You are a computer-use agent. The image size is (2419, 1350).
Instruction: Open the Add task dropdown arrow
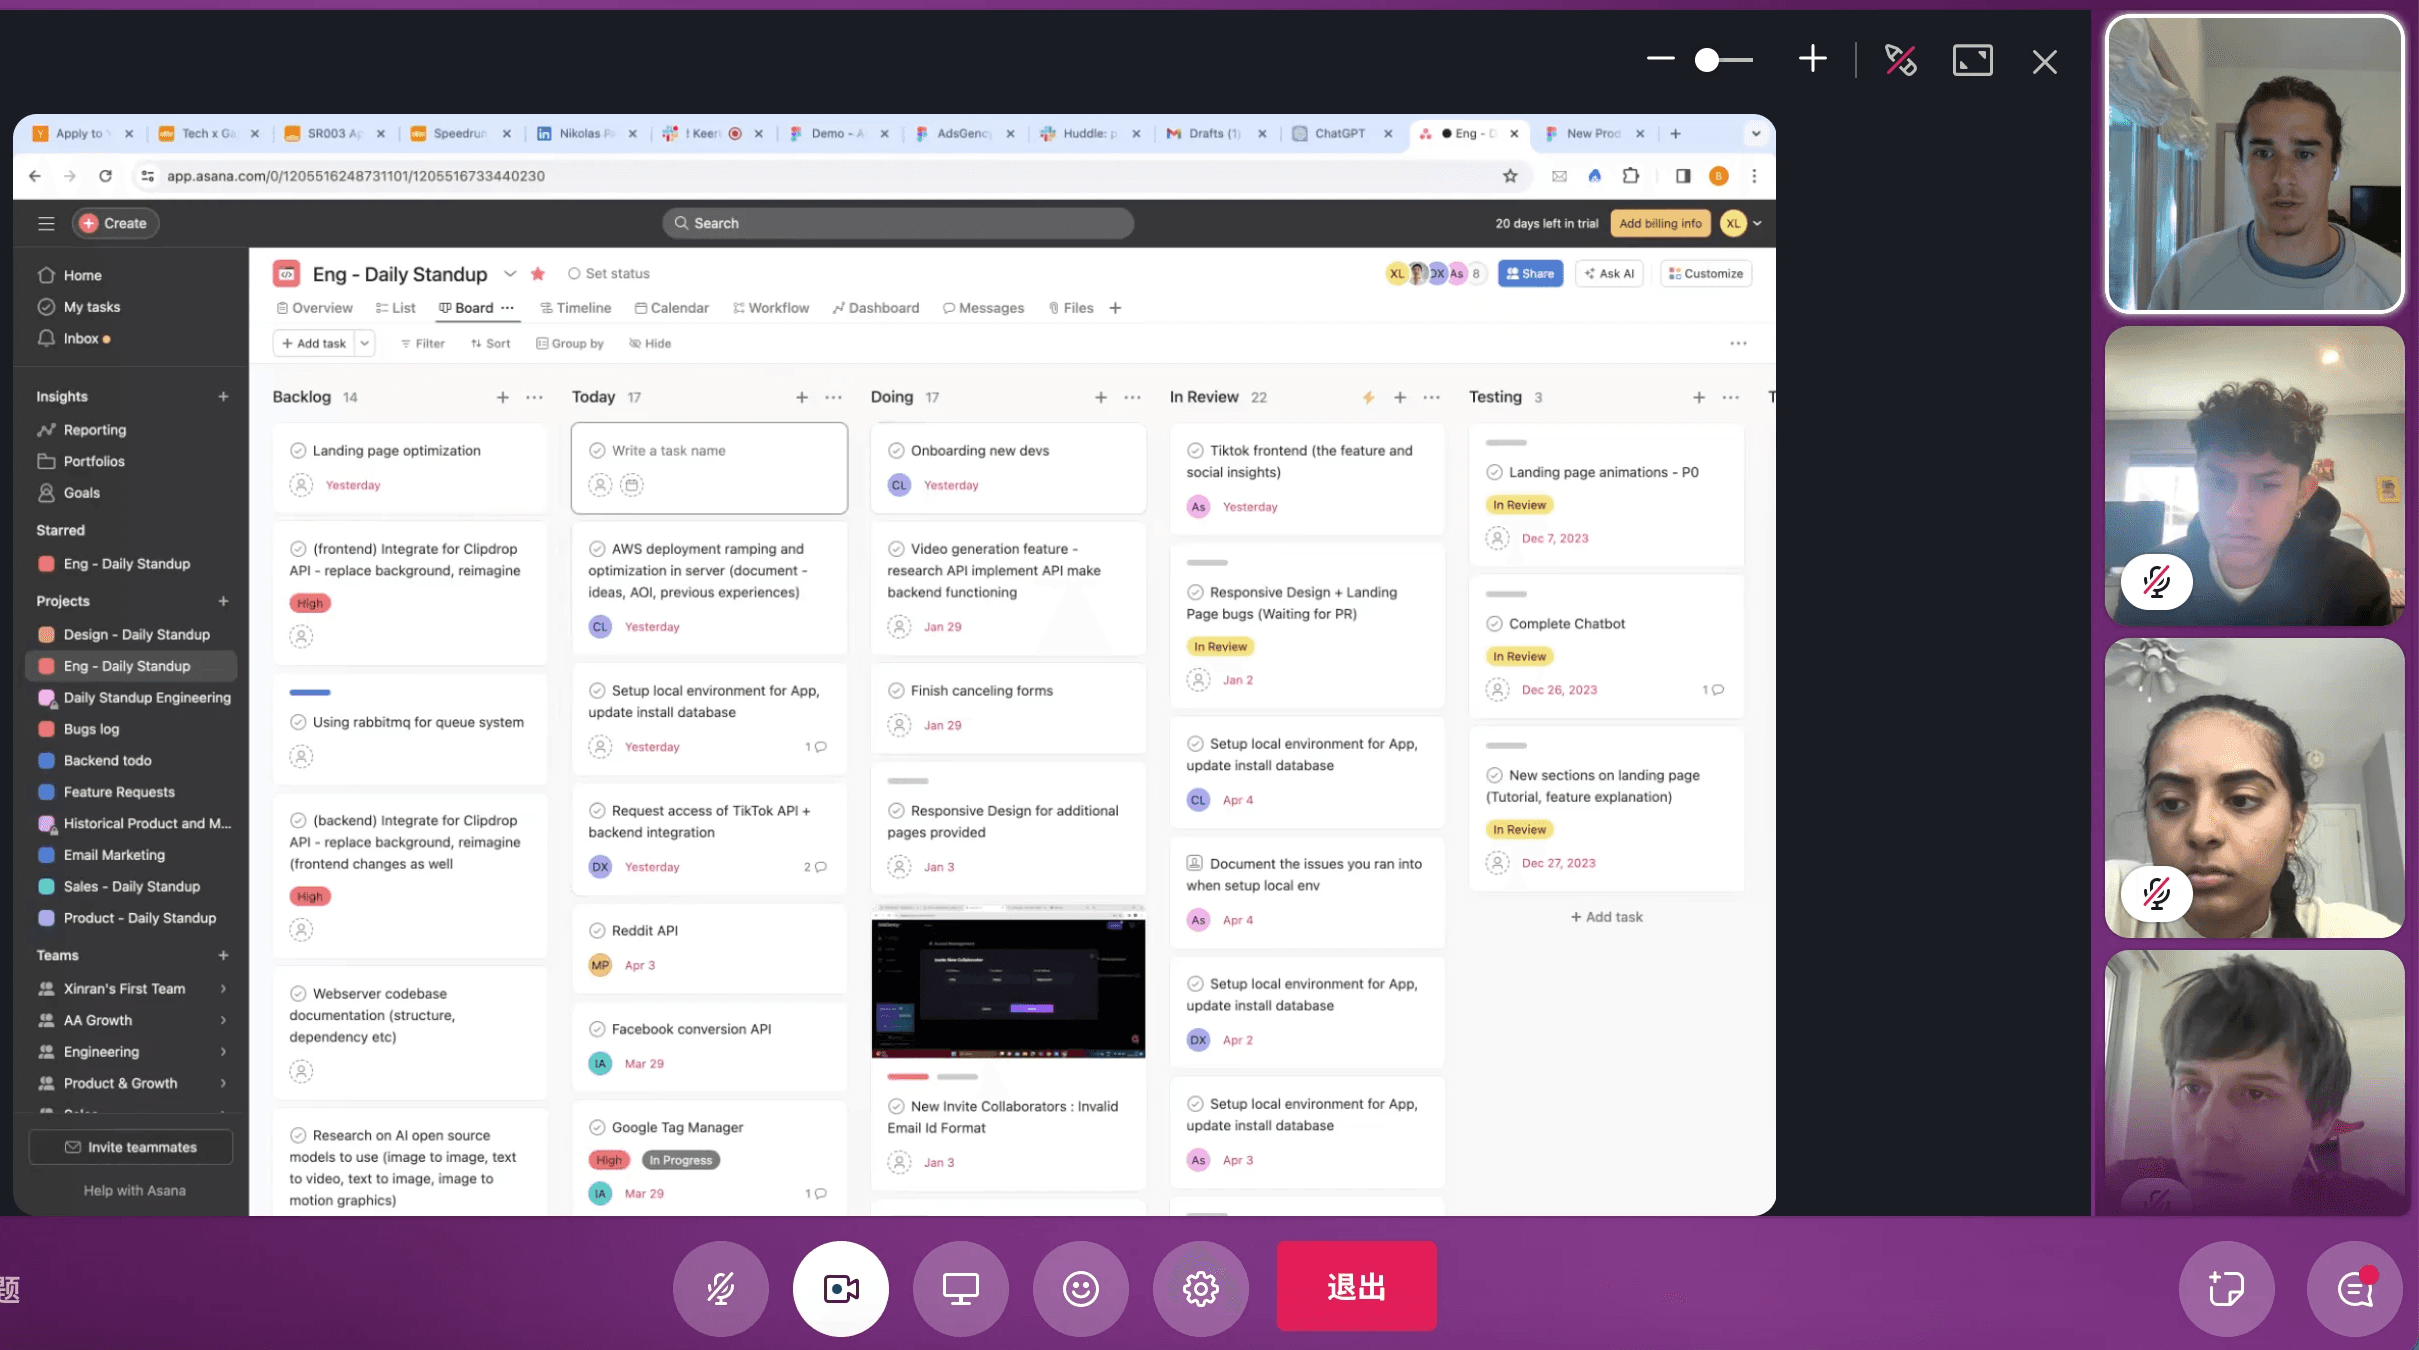click(365, 343)
